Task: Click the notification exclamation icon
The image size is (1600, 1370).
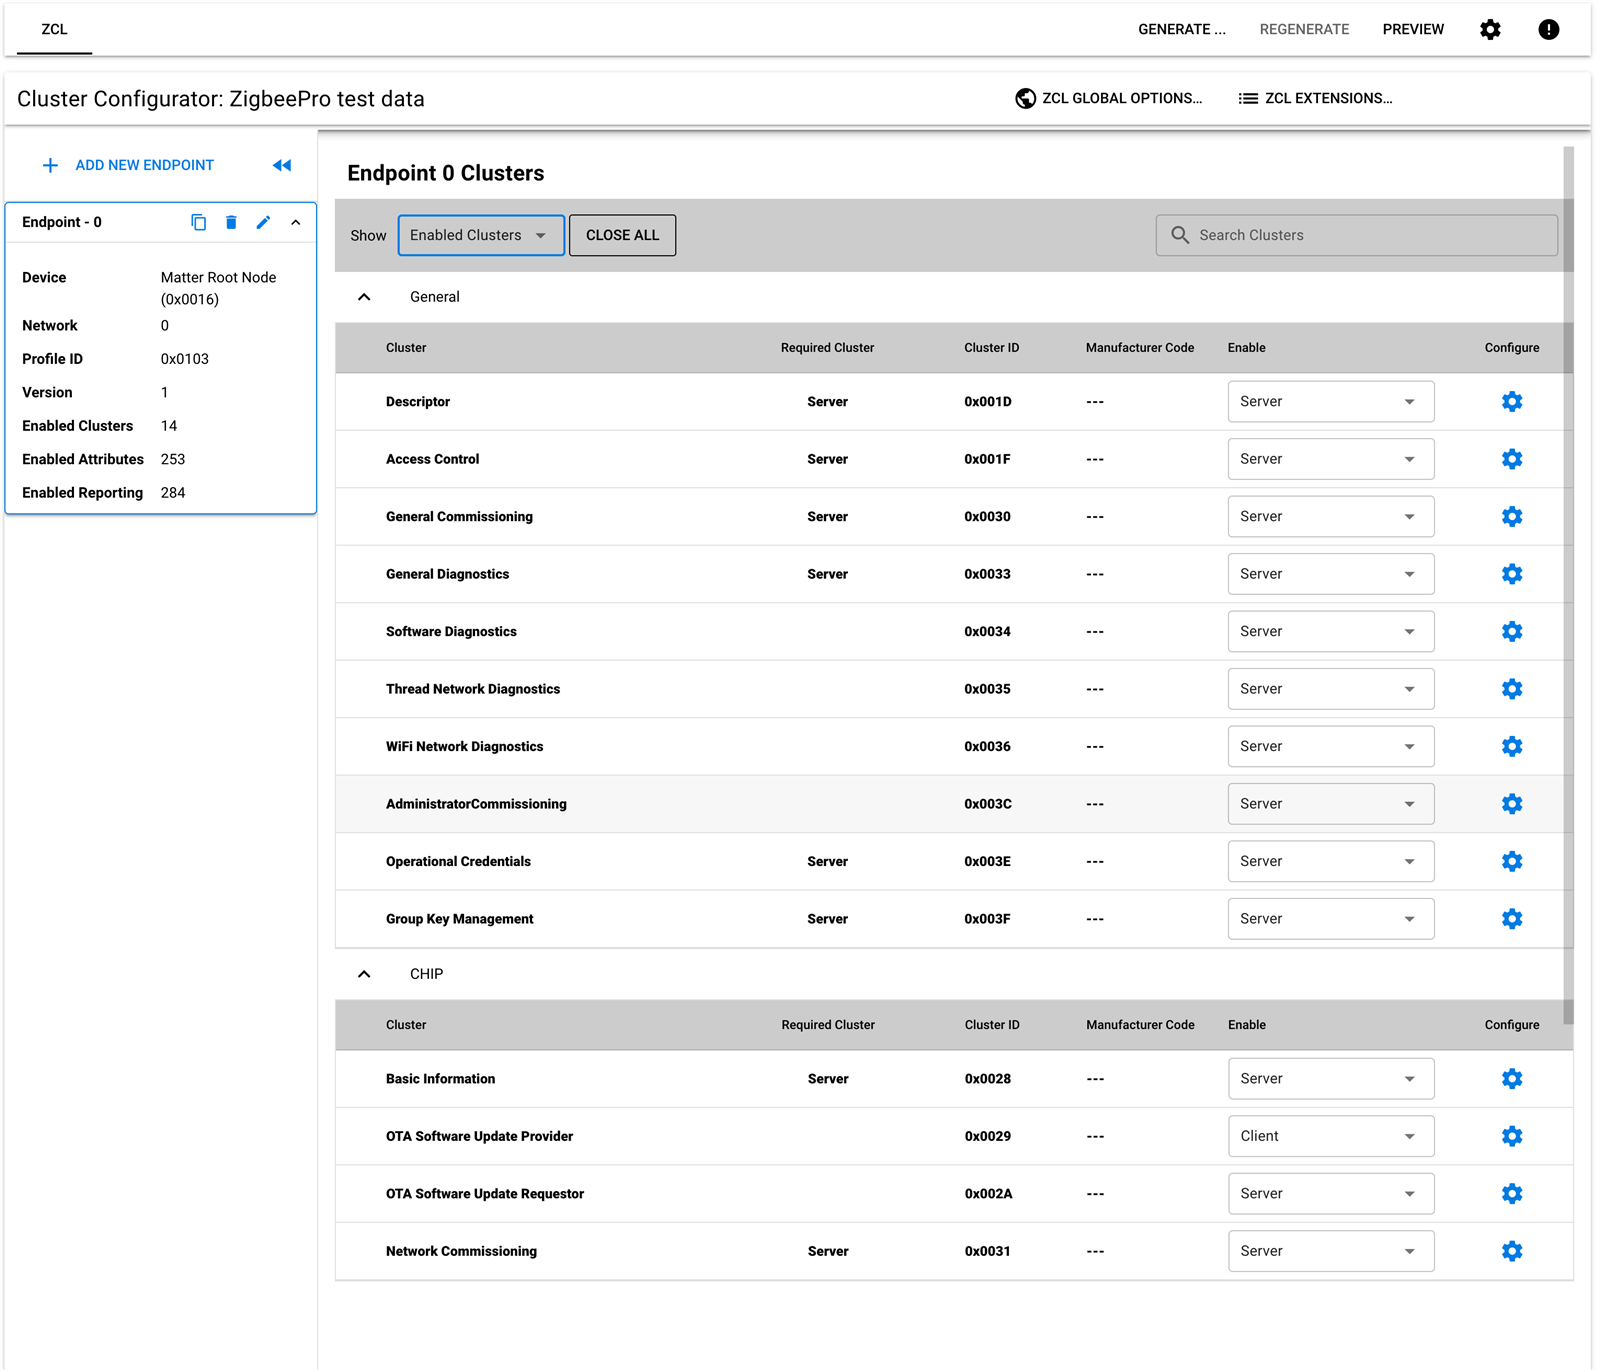Action: coord(1548,29)
